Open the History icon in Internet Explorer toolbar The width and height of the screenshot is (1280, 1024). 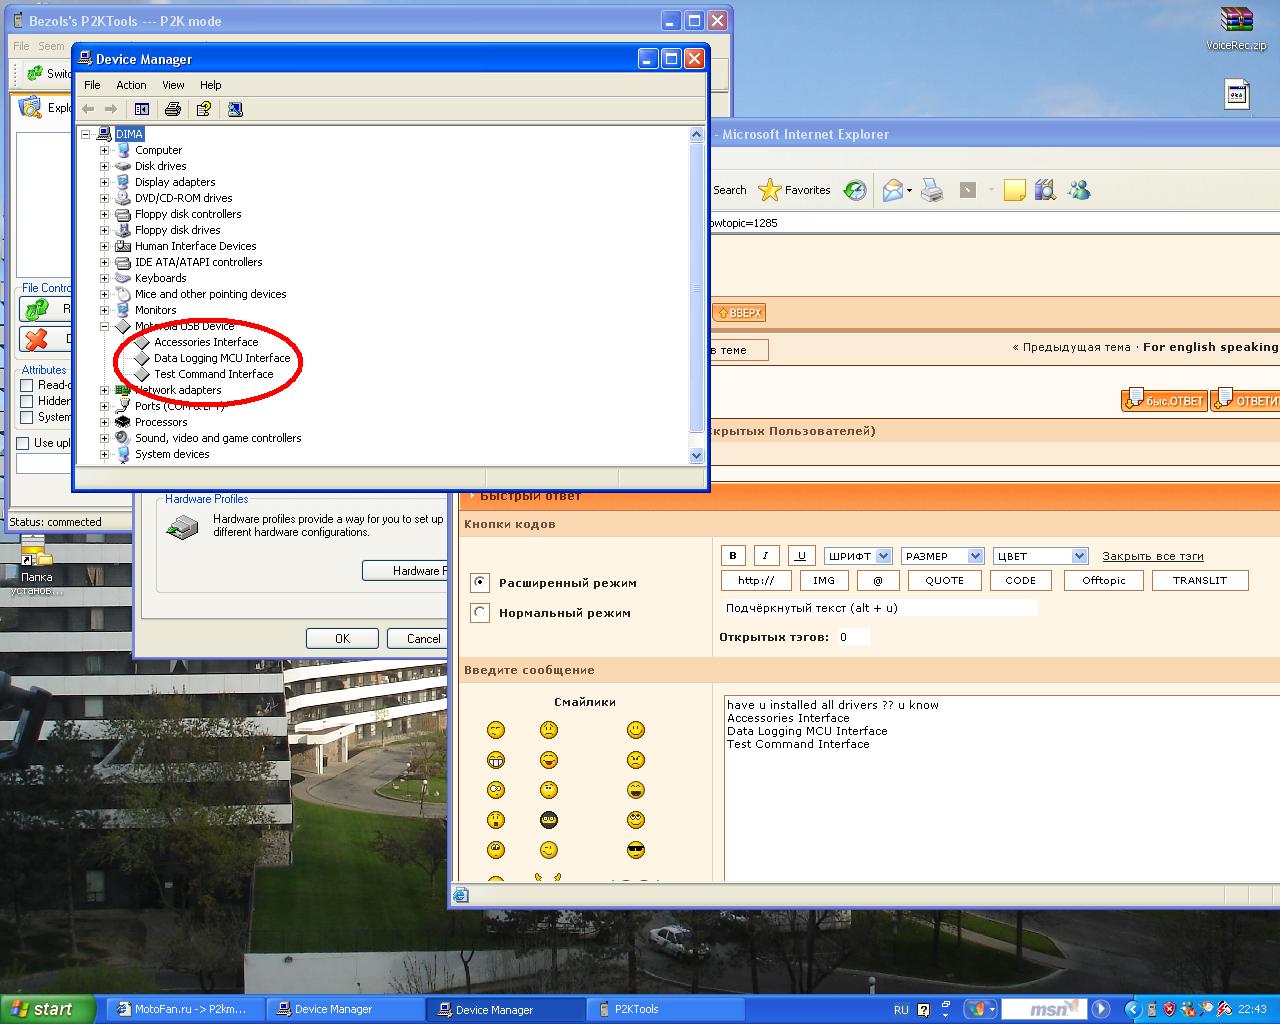pos(855,190)
